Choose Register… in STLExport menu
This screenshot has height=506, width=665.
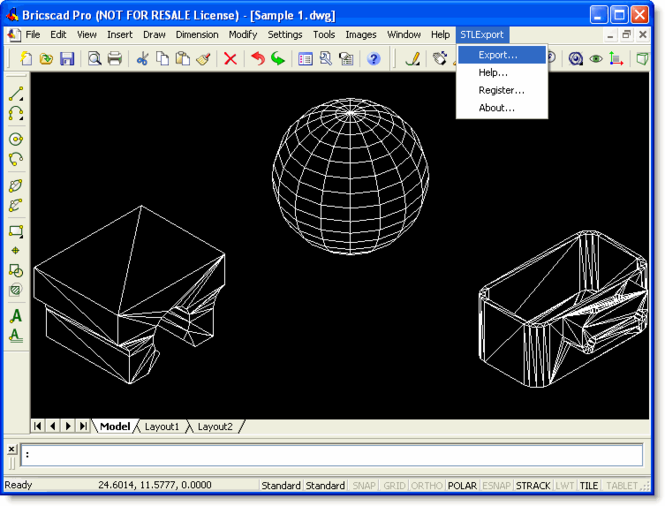(502, 90)
